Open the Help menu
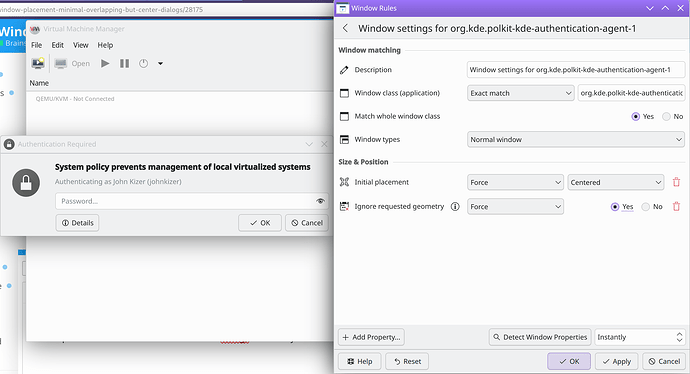The width and height of the screenshot is (690, 374). pyautogui.click(x=105, y=45)
